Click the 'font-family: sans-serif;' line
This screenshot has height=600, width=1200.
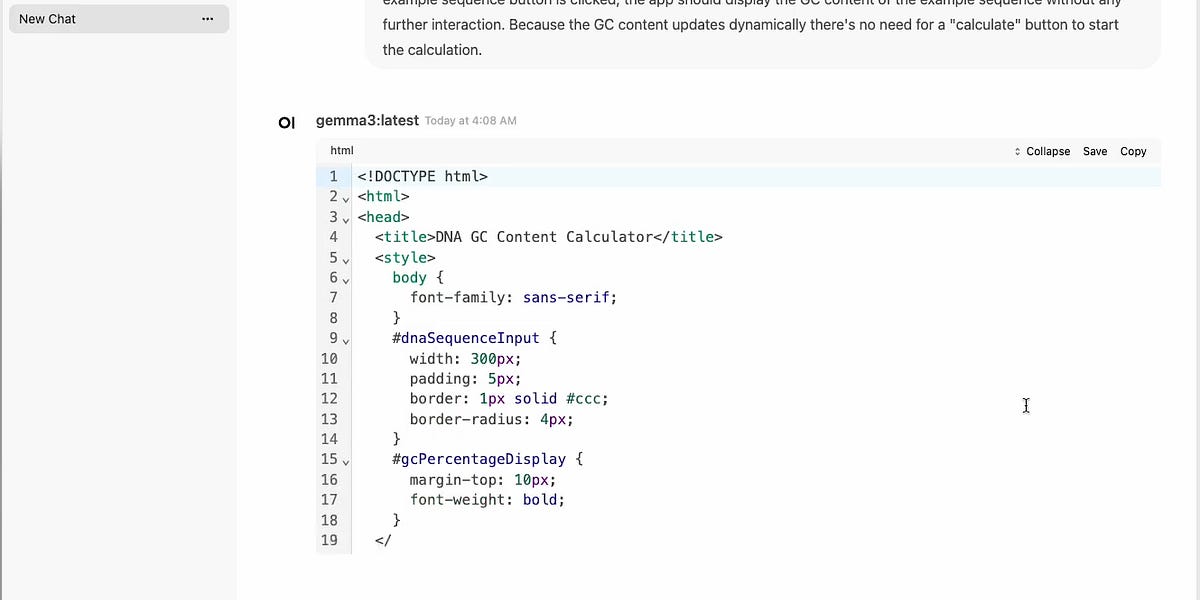514,297
